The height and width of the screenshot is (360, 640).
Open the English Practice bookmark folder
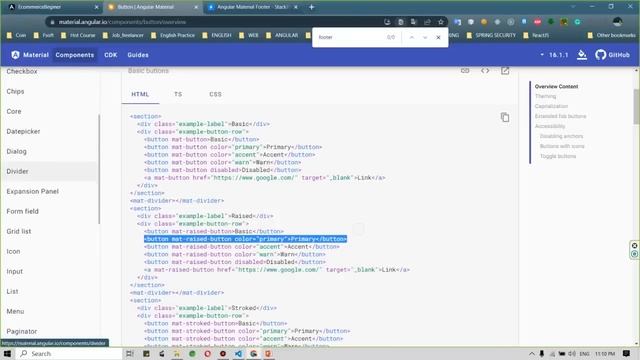pyautogui.click(x=173, y=36)
